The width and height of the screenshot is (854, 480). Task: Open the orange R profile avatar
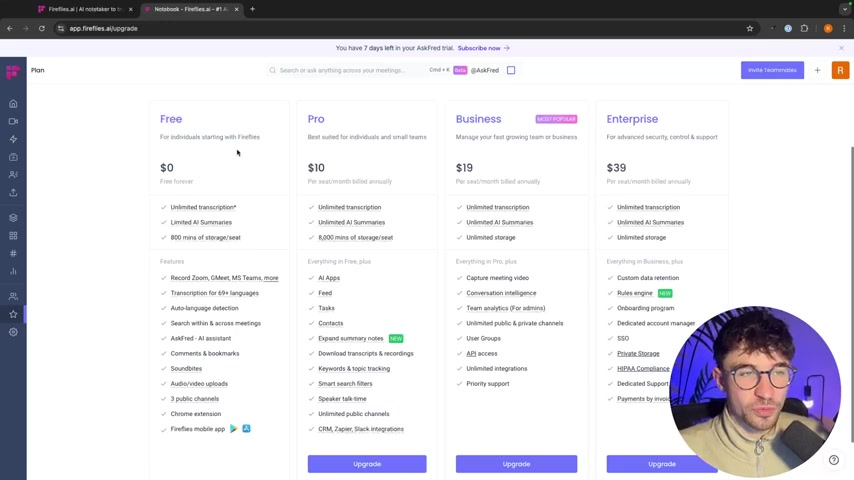pos(840,70)
